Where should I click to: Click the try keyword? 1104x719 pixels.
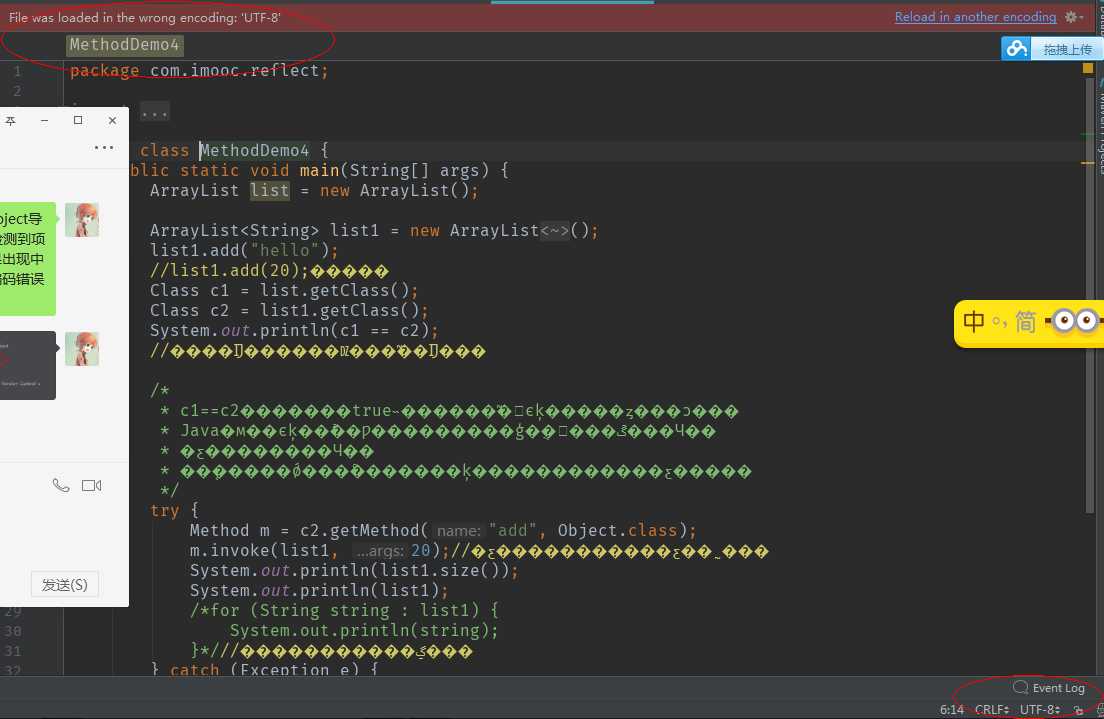point(165,511)
